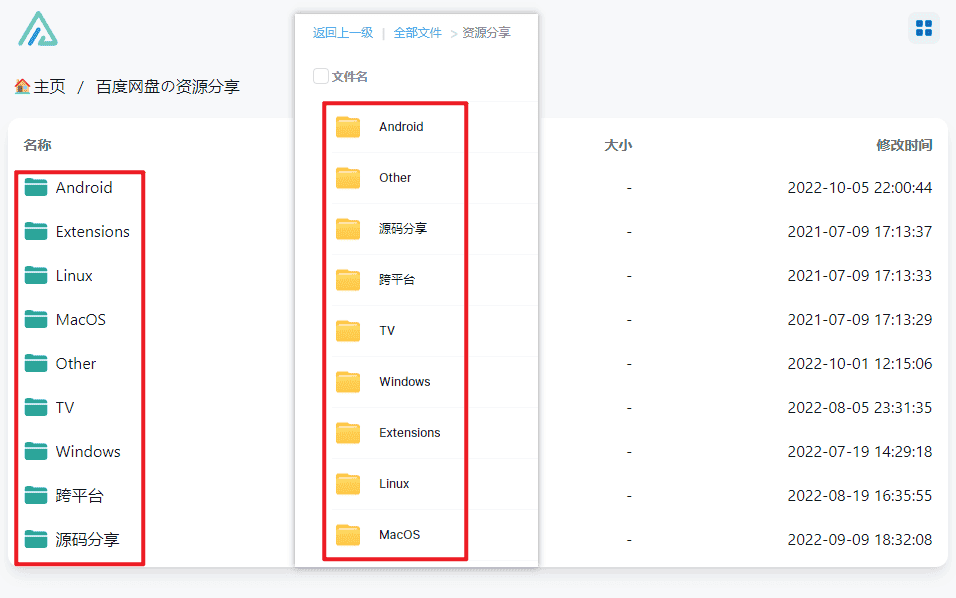
Task: Open Other label in Baidu panel
Action: tap(395, 178)
